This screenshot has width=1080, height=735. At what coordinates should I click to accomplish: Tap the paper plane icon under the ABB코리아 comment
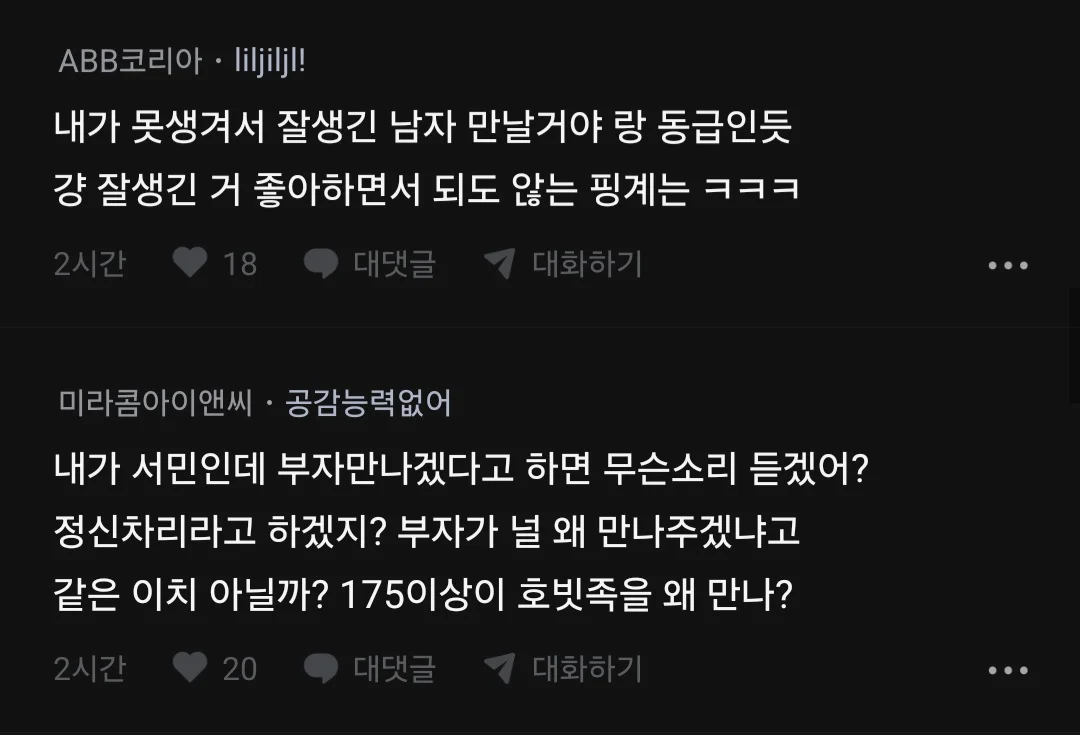(499, 263)
